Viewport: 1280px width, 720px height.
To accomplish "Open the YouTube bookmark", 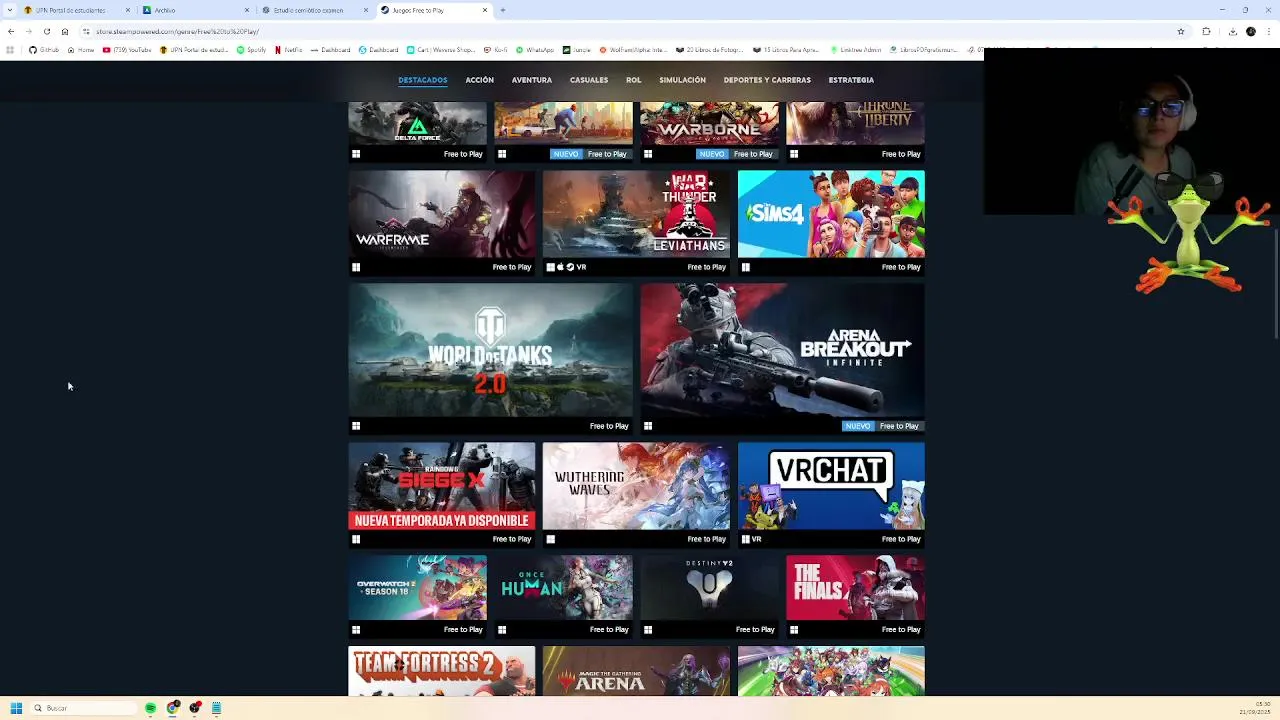I will pyautogui.click(x=127, y=50).
